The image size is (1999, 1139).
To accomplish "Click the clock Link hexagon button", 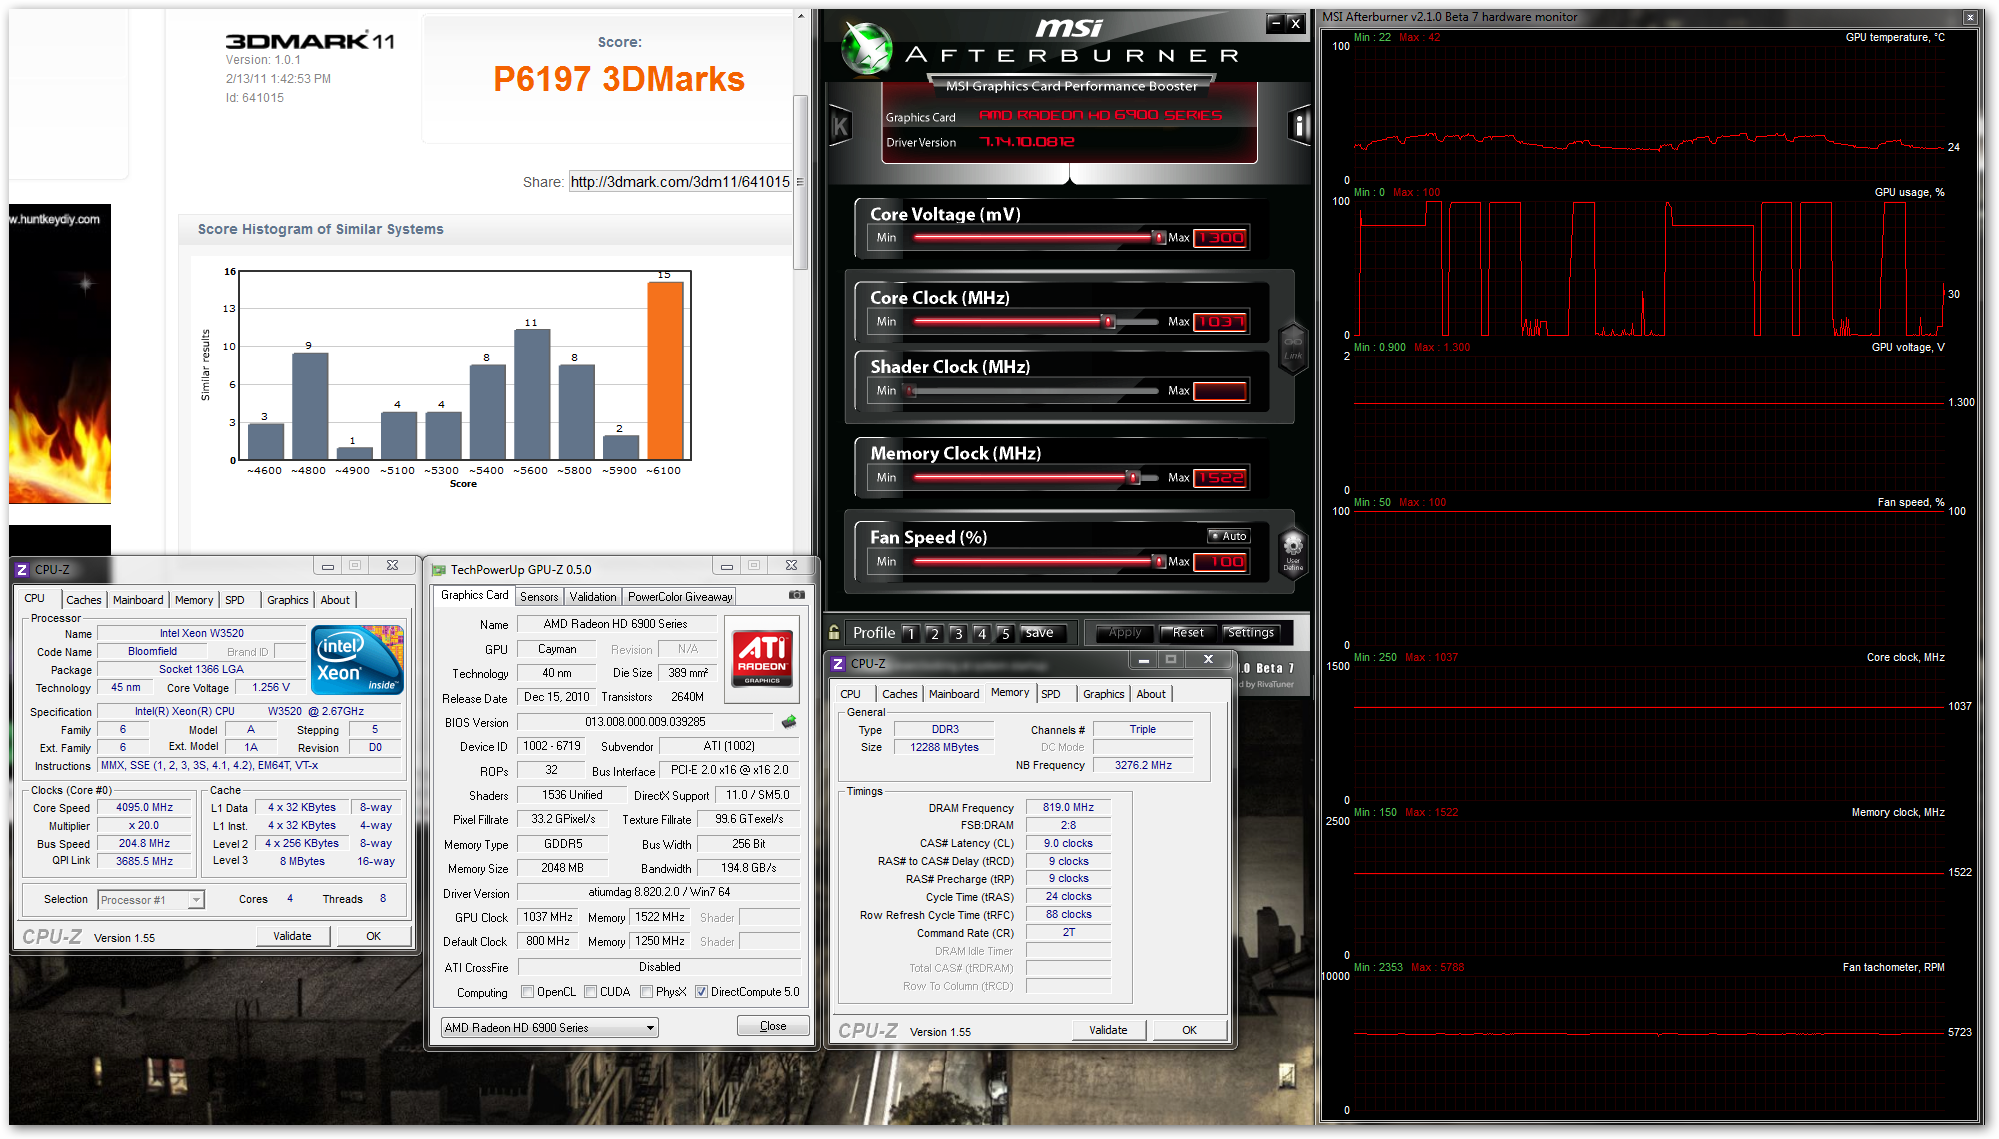I will coord(1293,348).
